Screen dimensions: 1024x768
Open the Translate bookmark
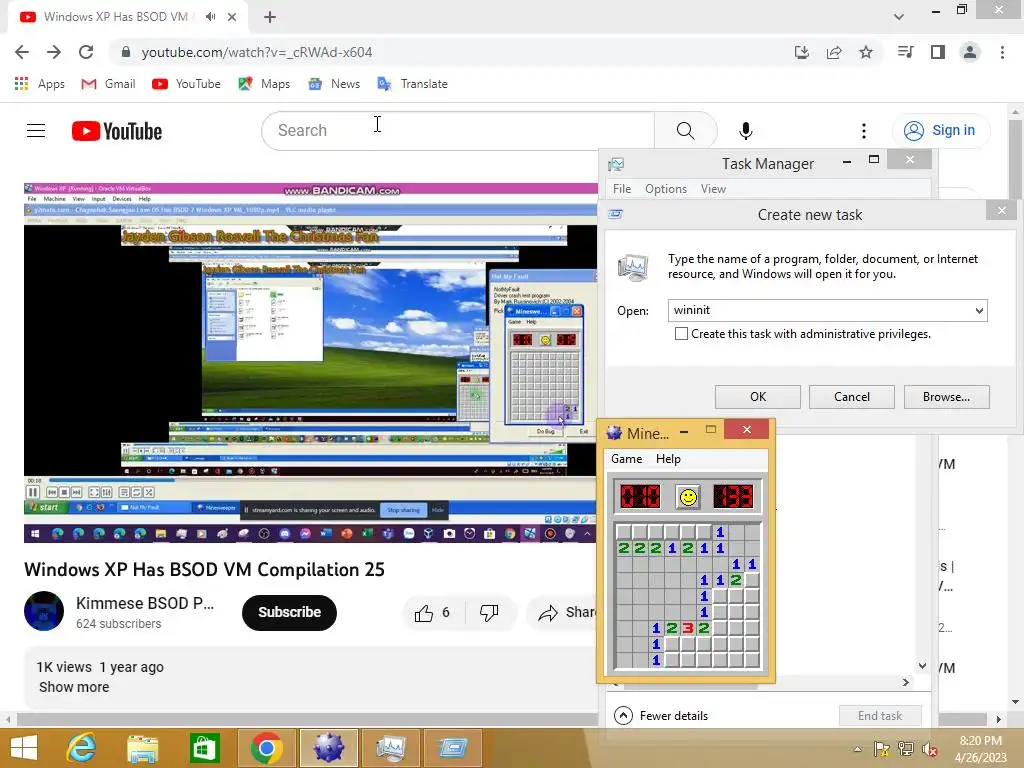coord(413,84)
